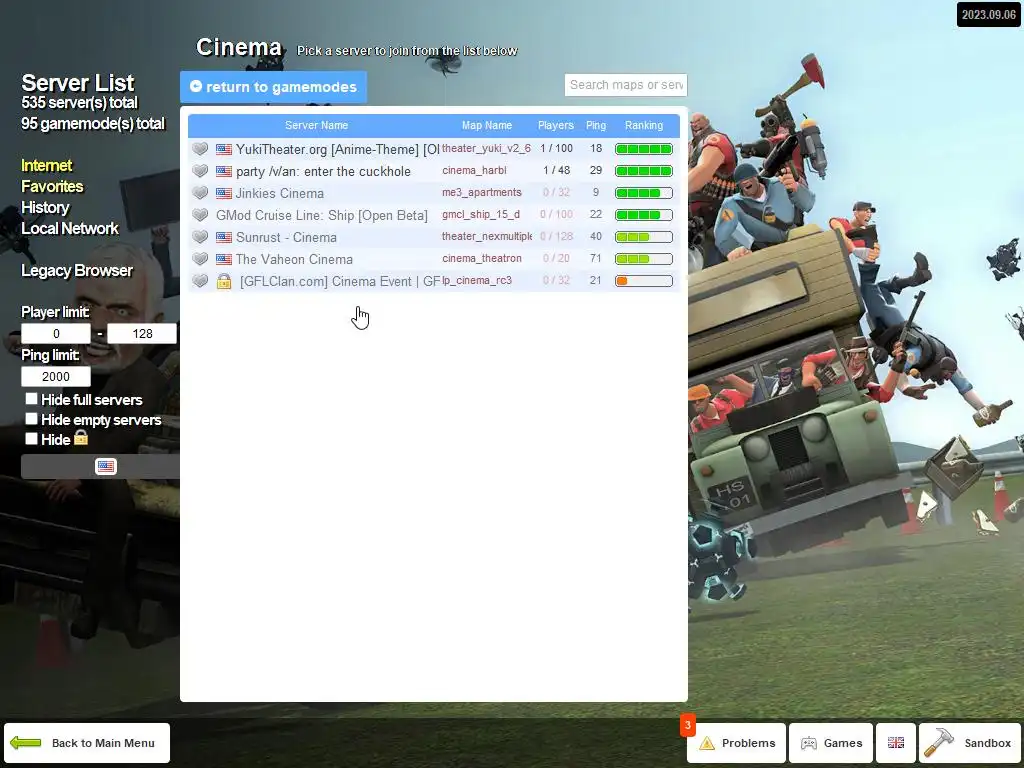This screenshot has height=768, width=1024.
Task: Show Local Network servers
Action: click(70, 229)
